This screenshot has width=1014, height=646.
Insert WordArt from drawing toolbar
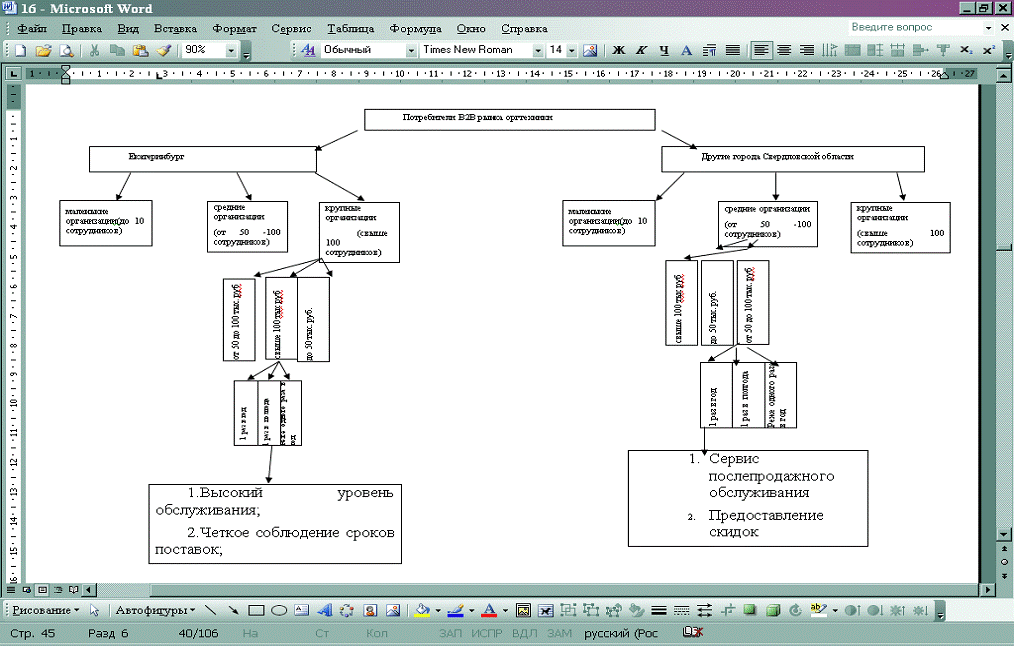325,610
